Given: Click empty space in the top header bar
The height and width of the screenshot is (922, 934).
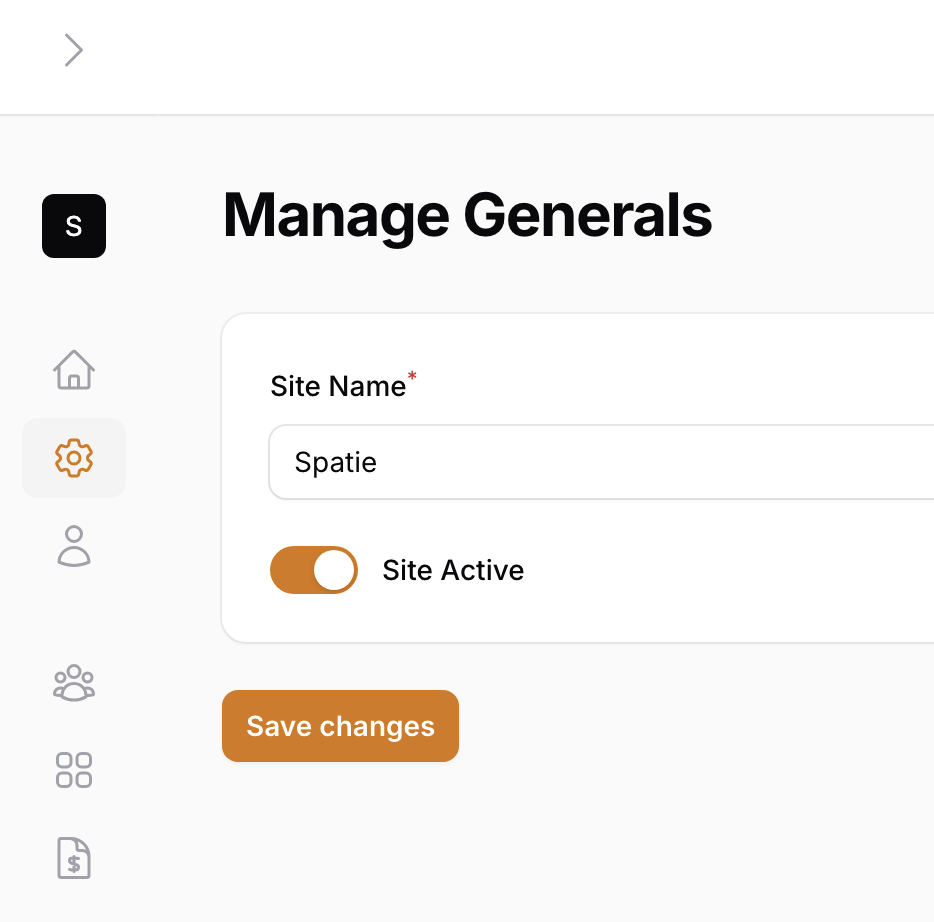Looking at the screenshot, I should click(x=506, y=57).
